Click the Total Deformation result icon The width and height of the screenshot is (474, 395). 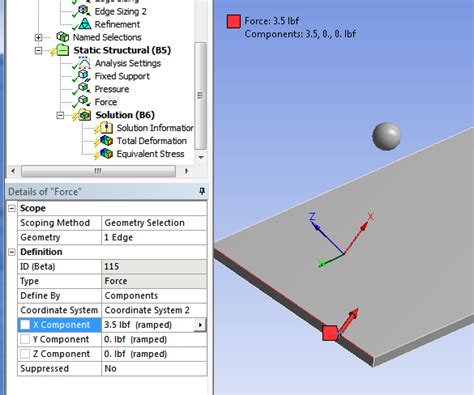click(x=106, y=141)
